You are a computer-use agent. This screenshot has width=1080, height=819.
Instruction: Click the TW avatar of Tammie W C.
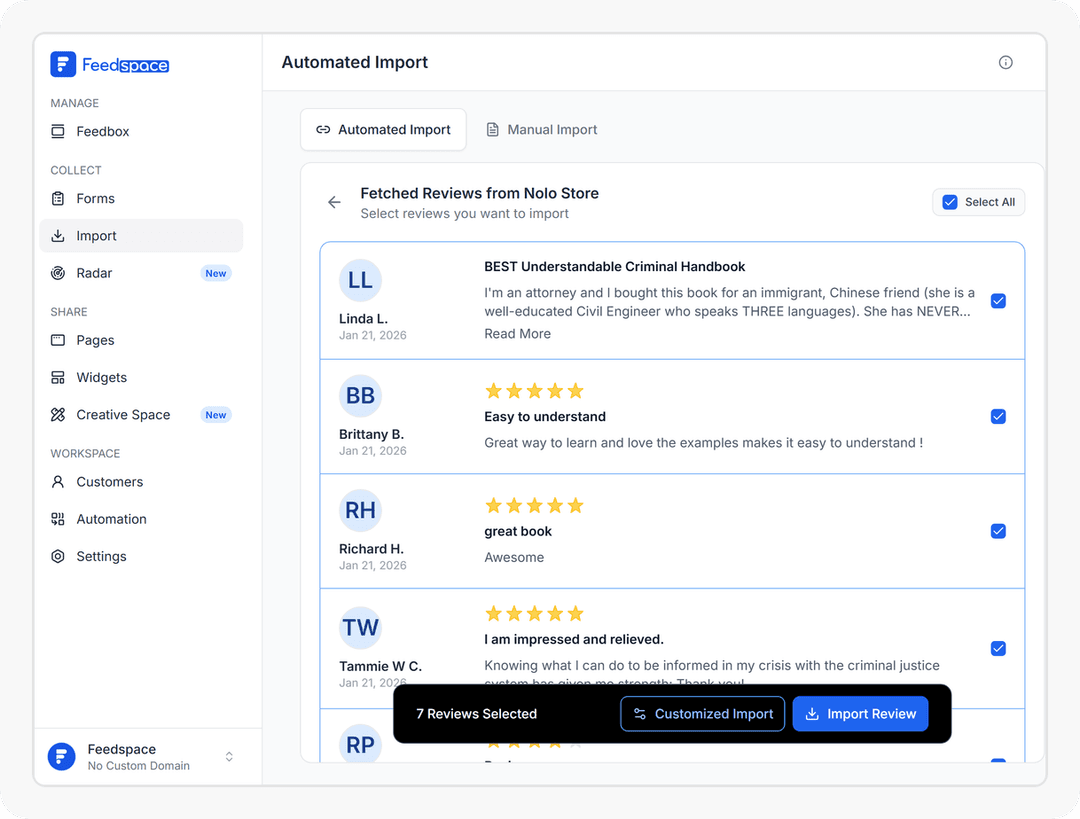pos(360,628)
